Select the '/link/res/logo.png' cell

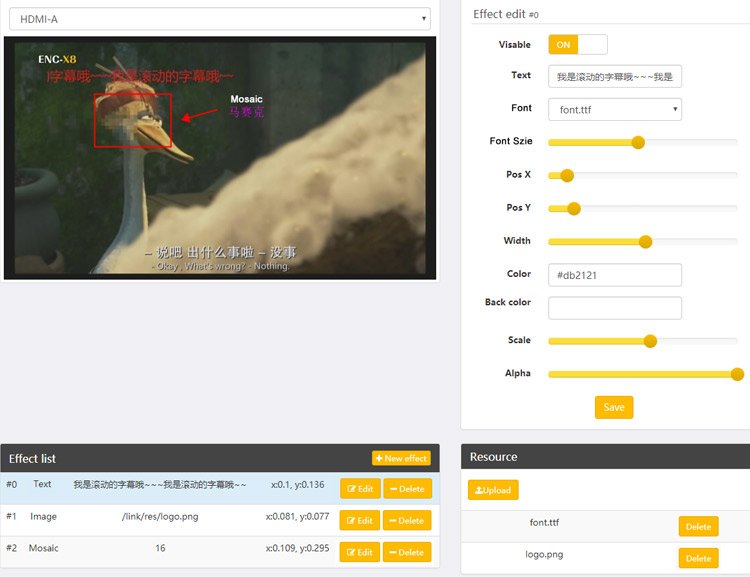(160, 516)
